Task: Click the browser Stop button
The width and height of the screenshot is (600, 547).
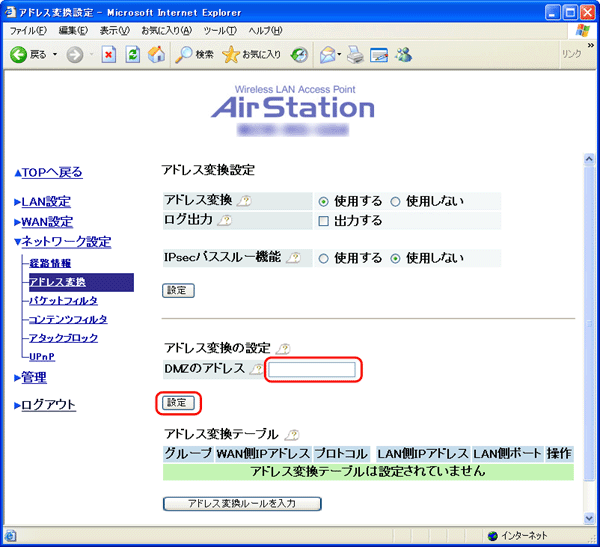Action: 109,54
